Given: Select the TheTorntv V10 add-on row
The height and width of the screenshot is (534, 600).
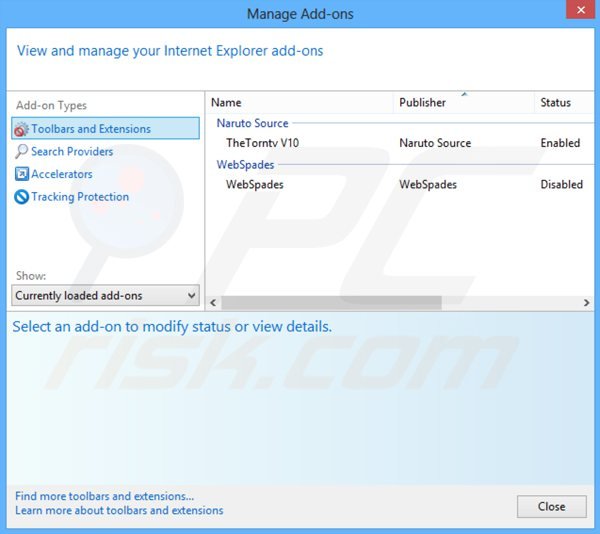Looking at the screenshot, I should [x=401, y=143].
